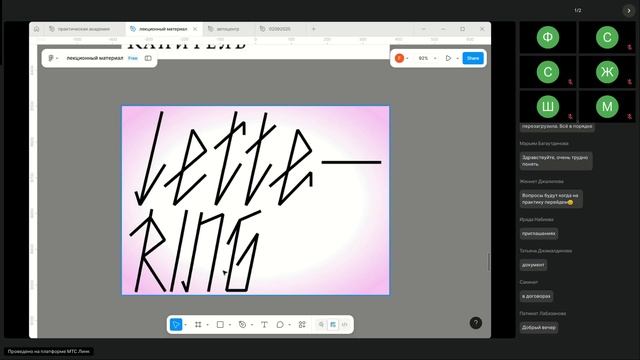
Task: Click file name 'лекционный материал' in header
Action: pyautogui.click(x=95, y=58)
